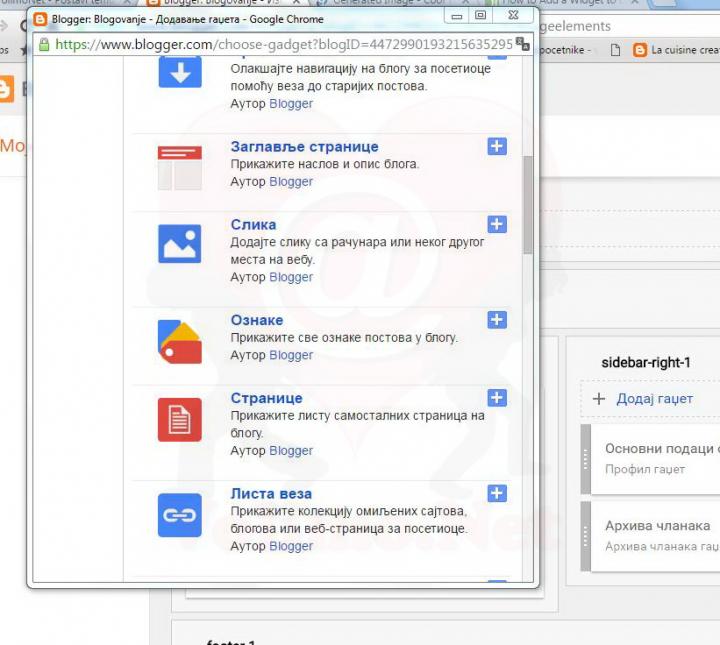Click the popup address bar URL

pos(284,45)
